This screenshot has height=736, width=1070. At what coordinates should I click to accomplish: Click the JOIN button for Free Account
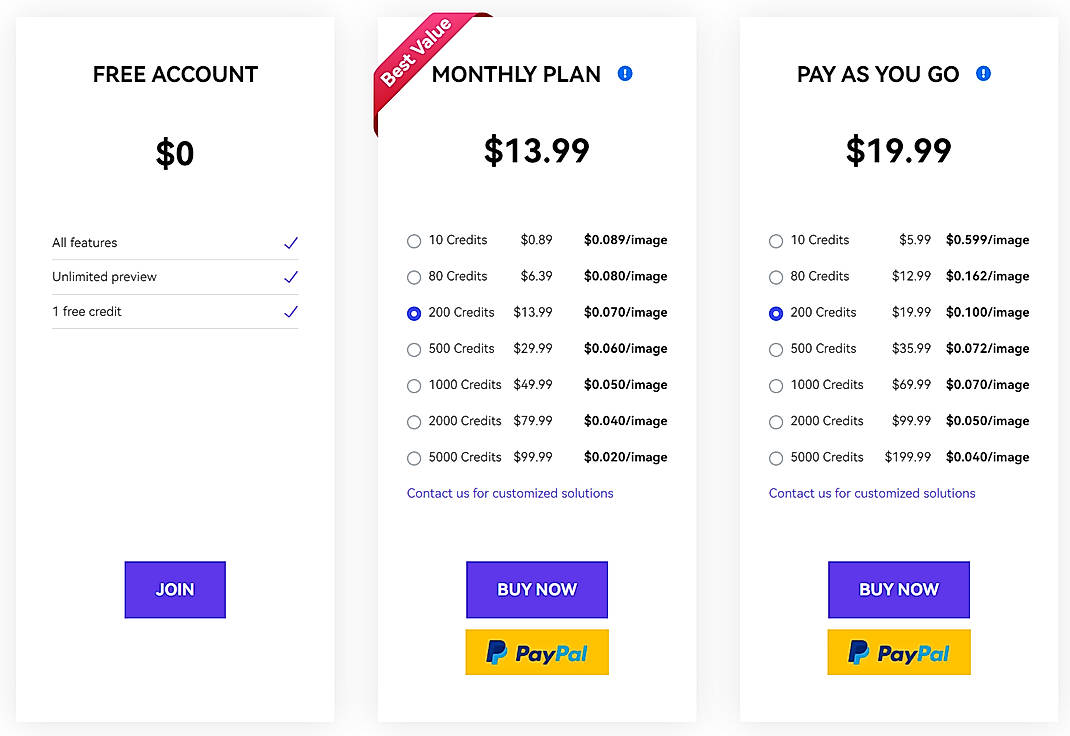[175, 589]
